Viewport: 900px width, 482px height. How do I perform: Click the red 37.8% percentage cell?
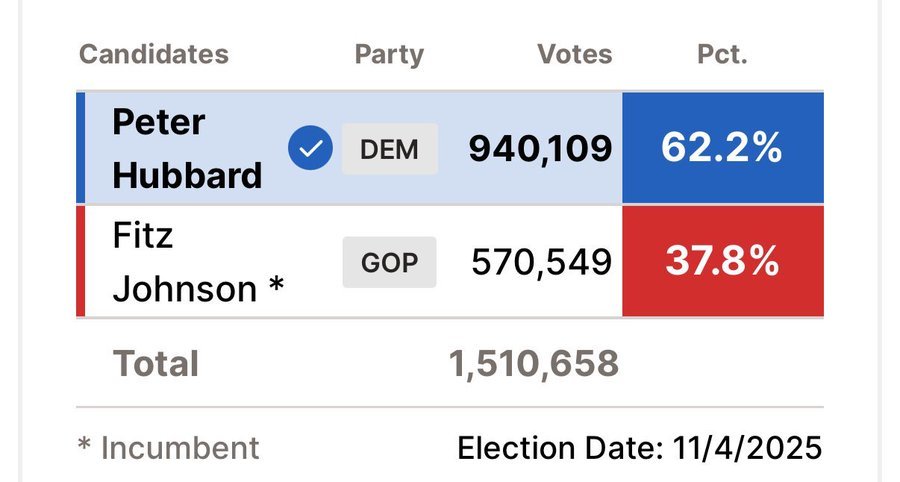722,263
